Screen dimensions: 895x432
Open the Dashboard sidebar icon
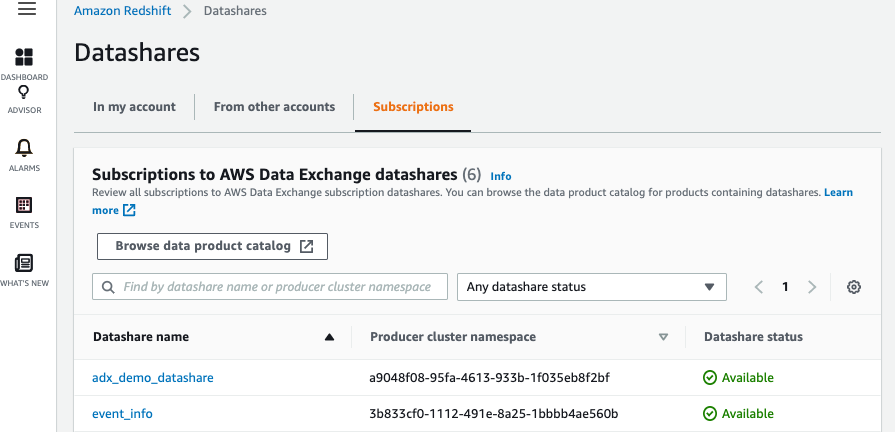24,57
